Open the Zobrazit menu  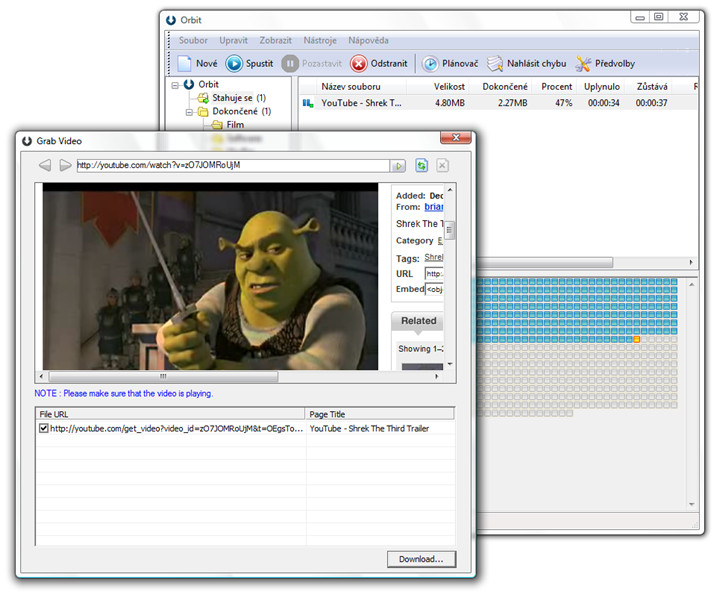coord(276,40)
